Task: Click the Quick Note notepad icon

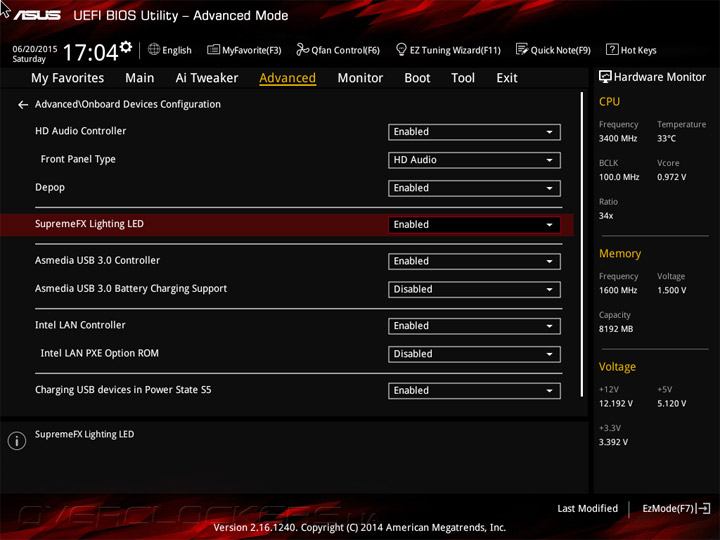Action: (522, 49)
